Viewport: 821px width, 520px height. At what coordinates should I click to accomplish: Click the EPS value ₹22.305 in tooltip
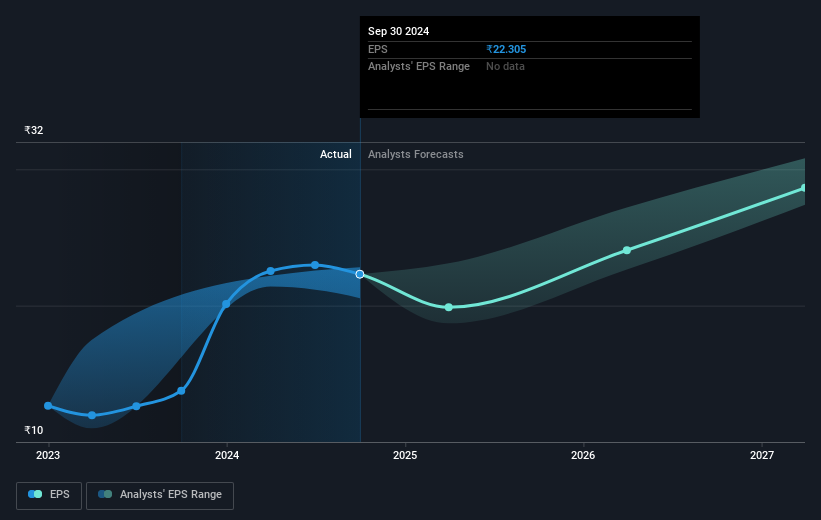tap(506, 49)
